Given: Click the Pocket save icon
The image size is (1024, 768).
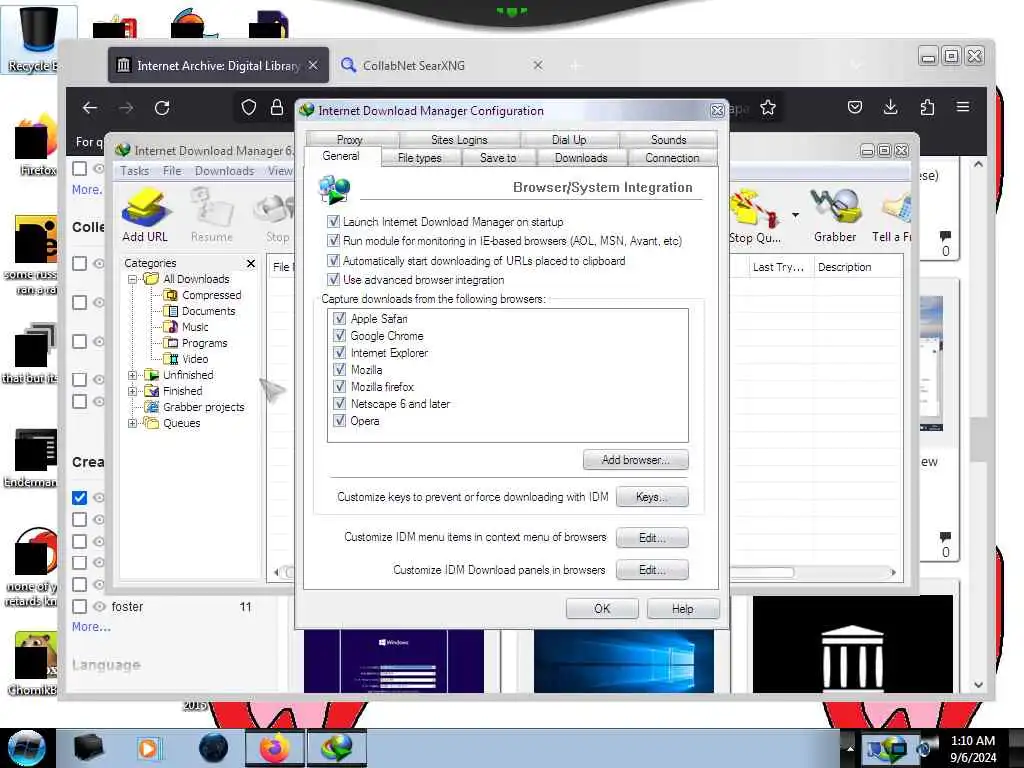Looking at the screenshot, I should (x=855, y=107).
